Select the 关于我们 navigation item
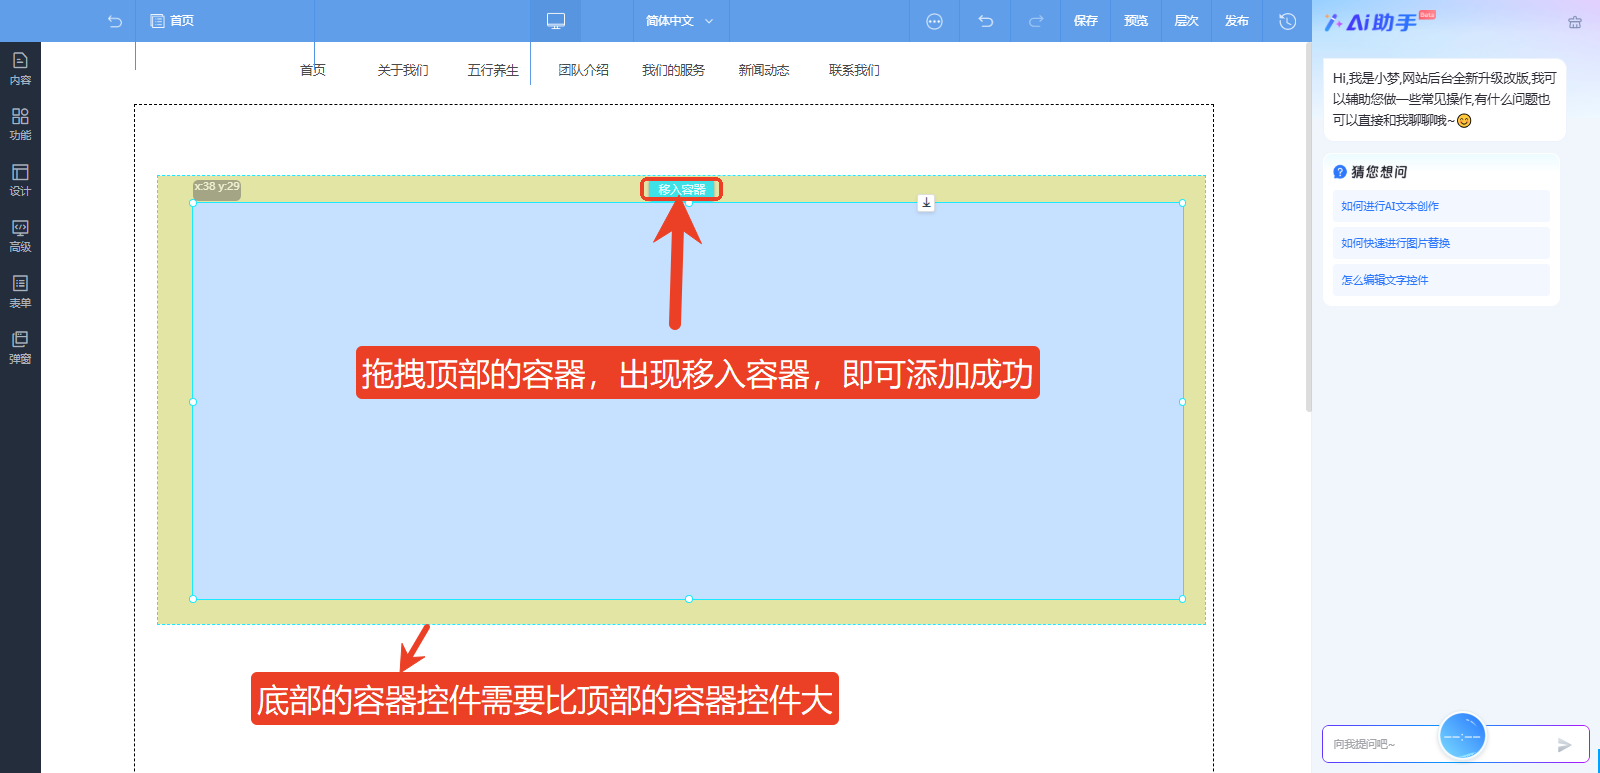This screenshot has height=773, width=1600. click(x=403, y=70)
